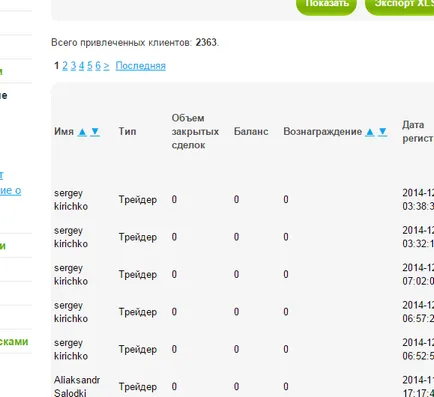Screen dimensions: 434x397
Task: Open page 6 of results
Action: coord(98,66)
